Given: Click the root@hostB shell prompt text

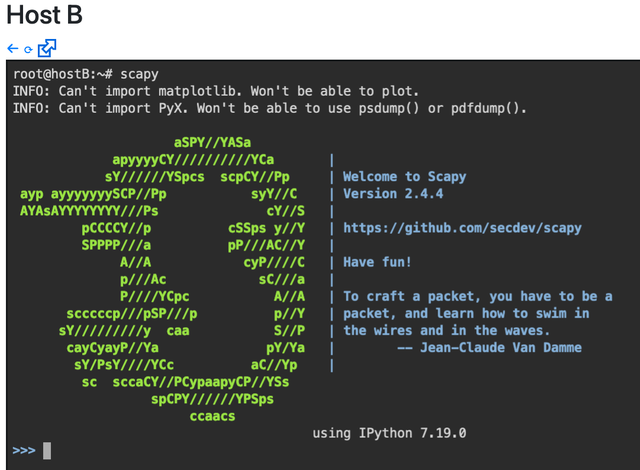Looking at the screenshot, I should [63, 74].
